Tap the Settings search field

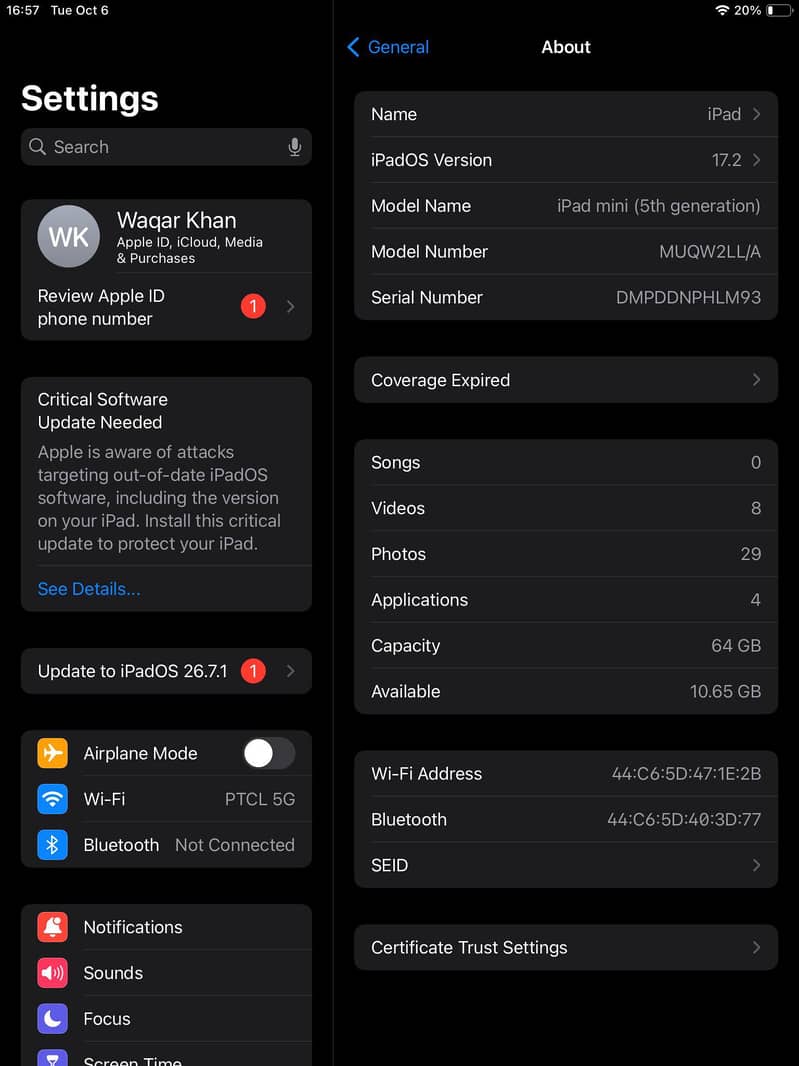coord(167,147)
